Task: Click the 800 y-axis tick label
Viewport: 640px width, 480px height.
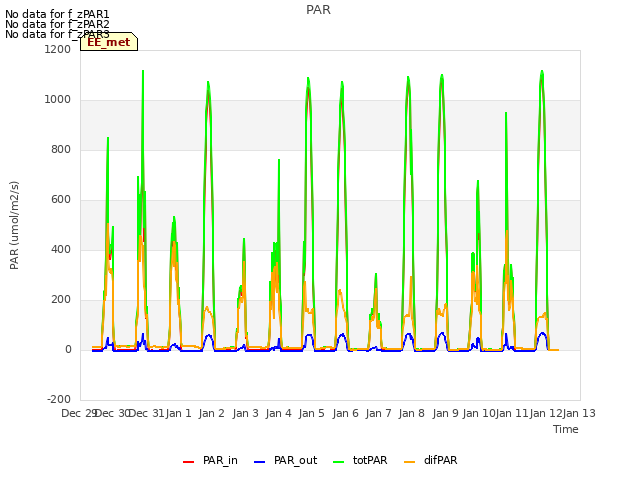Action: click(x=61, y=150)
